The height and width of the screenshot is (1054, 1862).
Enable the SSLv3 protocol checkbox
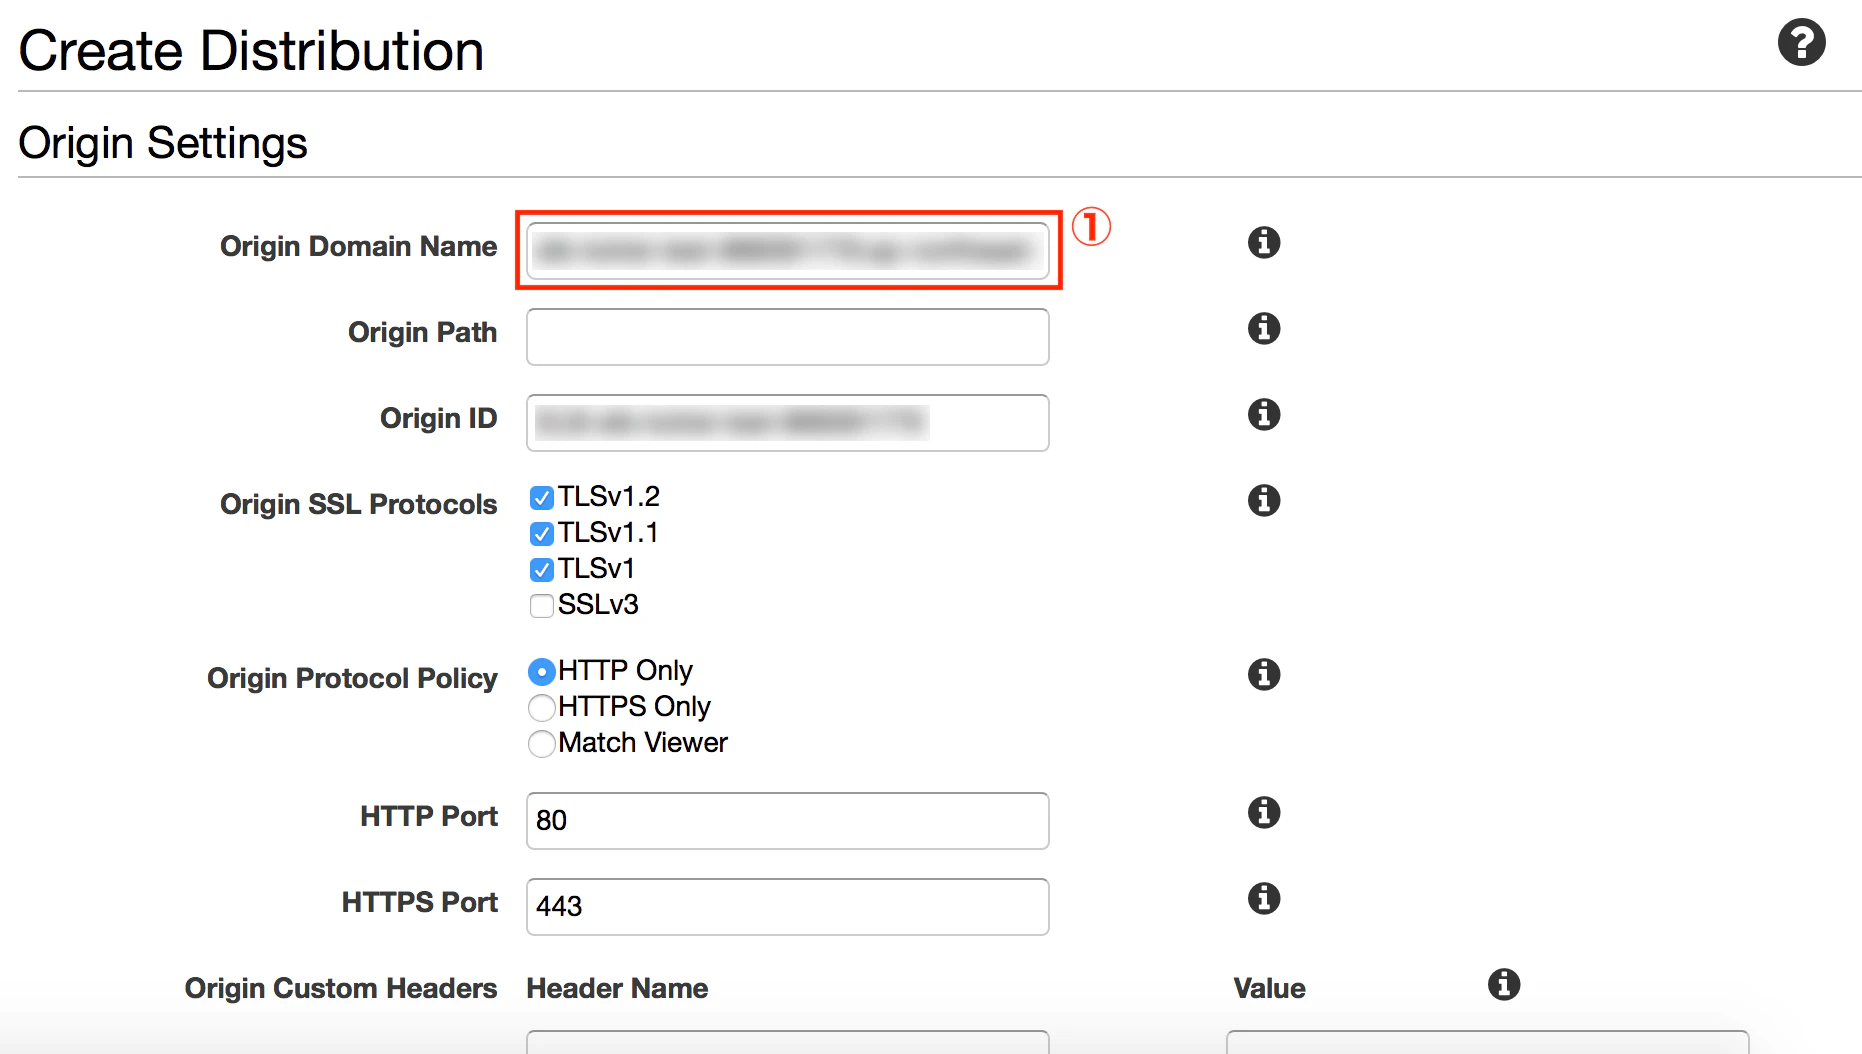tap(542, 606)
